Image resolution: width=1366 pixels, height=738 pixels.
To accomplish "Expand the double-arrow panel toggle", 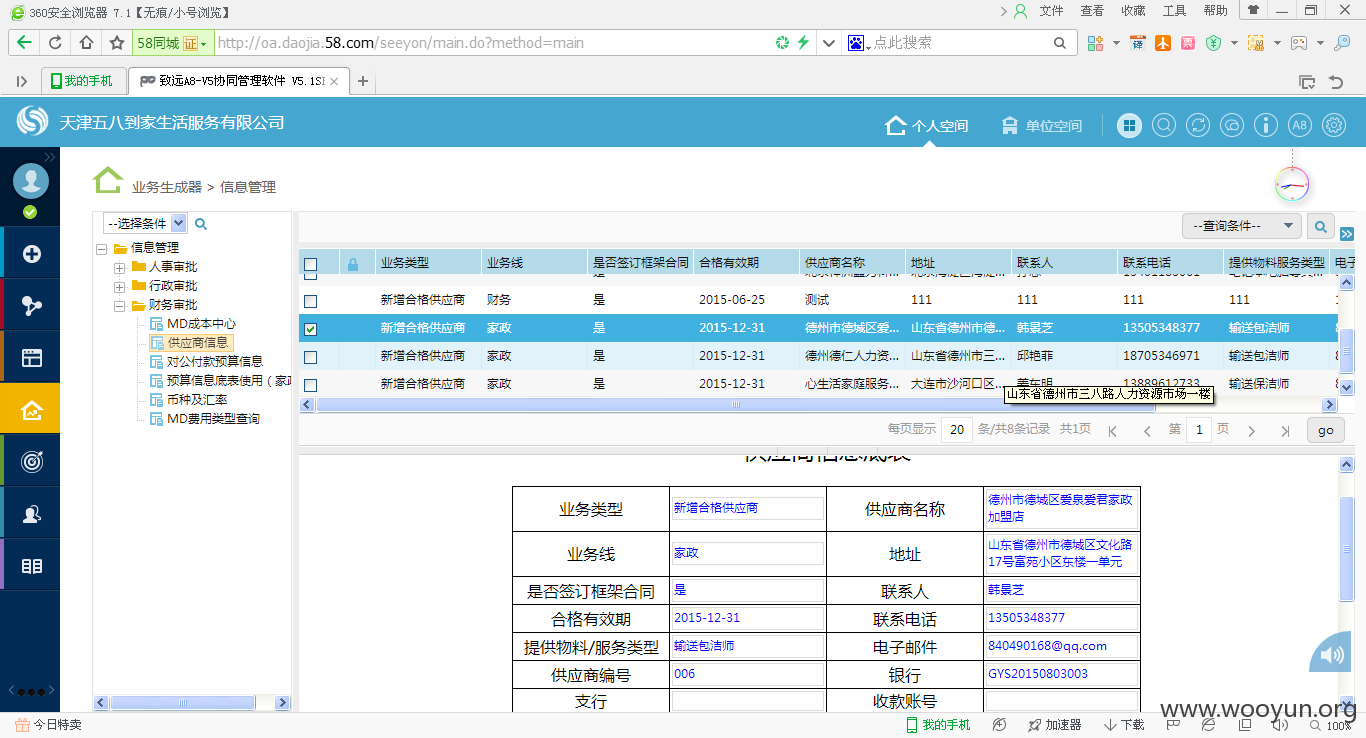I will [x=1347, y=234].
